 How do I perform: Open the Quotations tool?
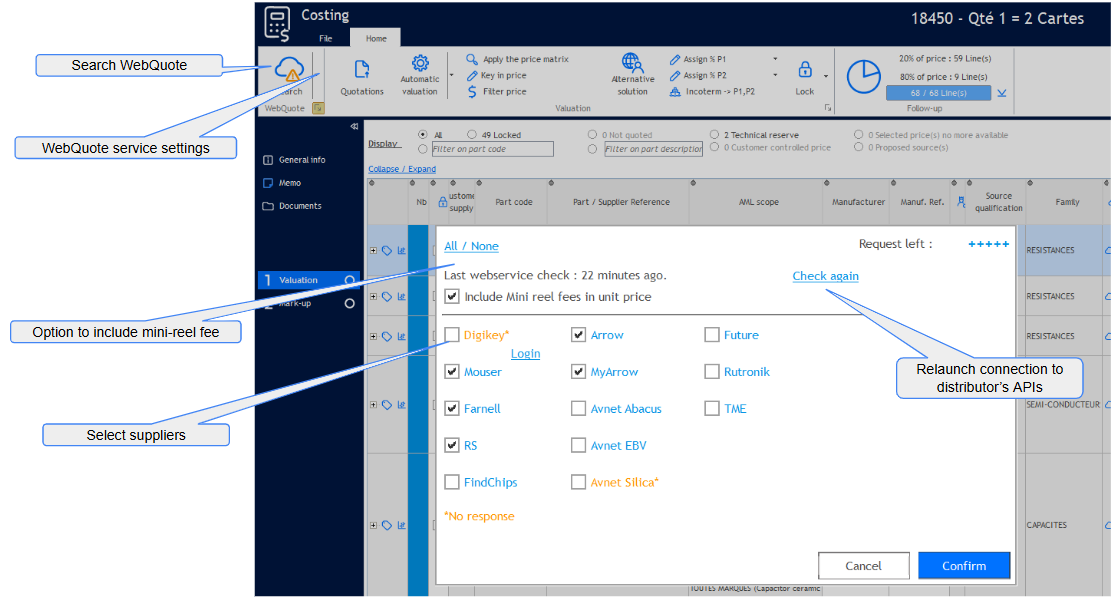coord(362,70)
